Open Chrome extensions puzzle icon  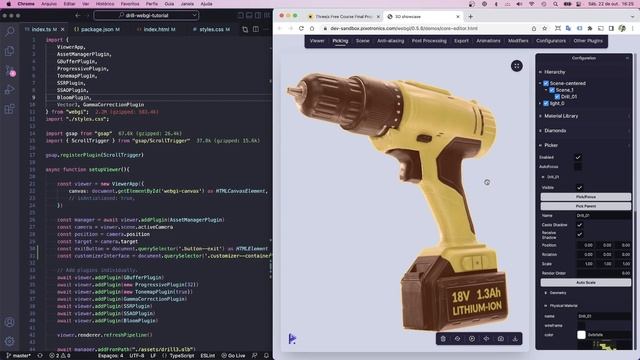[x=590, y=29]
